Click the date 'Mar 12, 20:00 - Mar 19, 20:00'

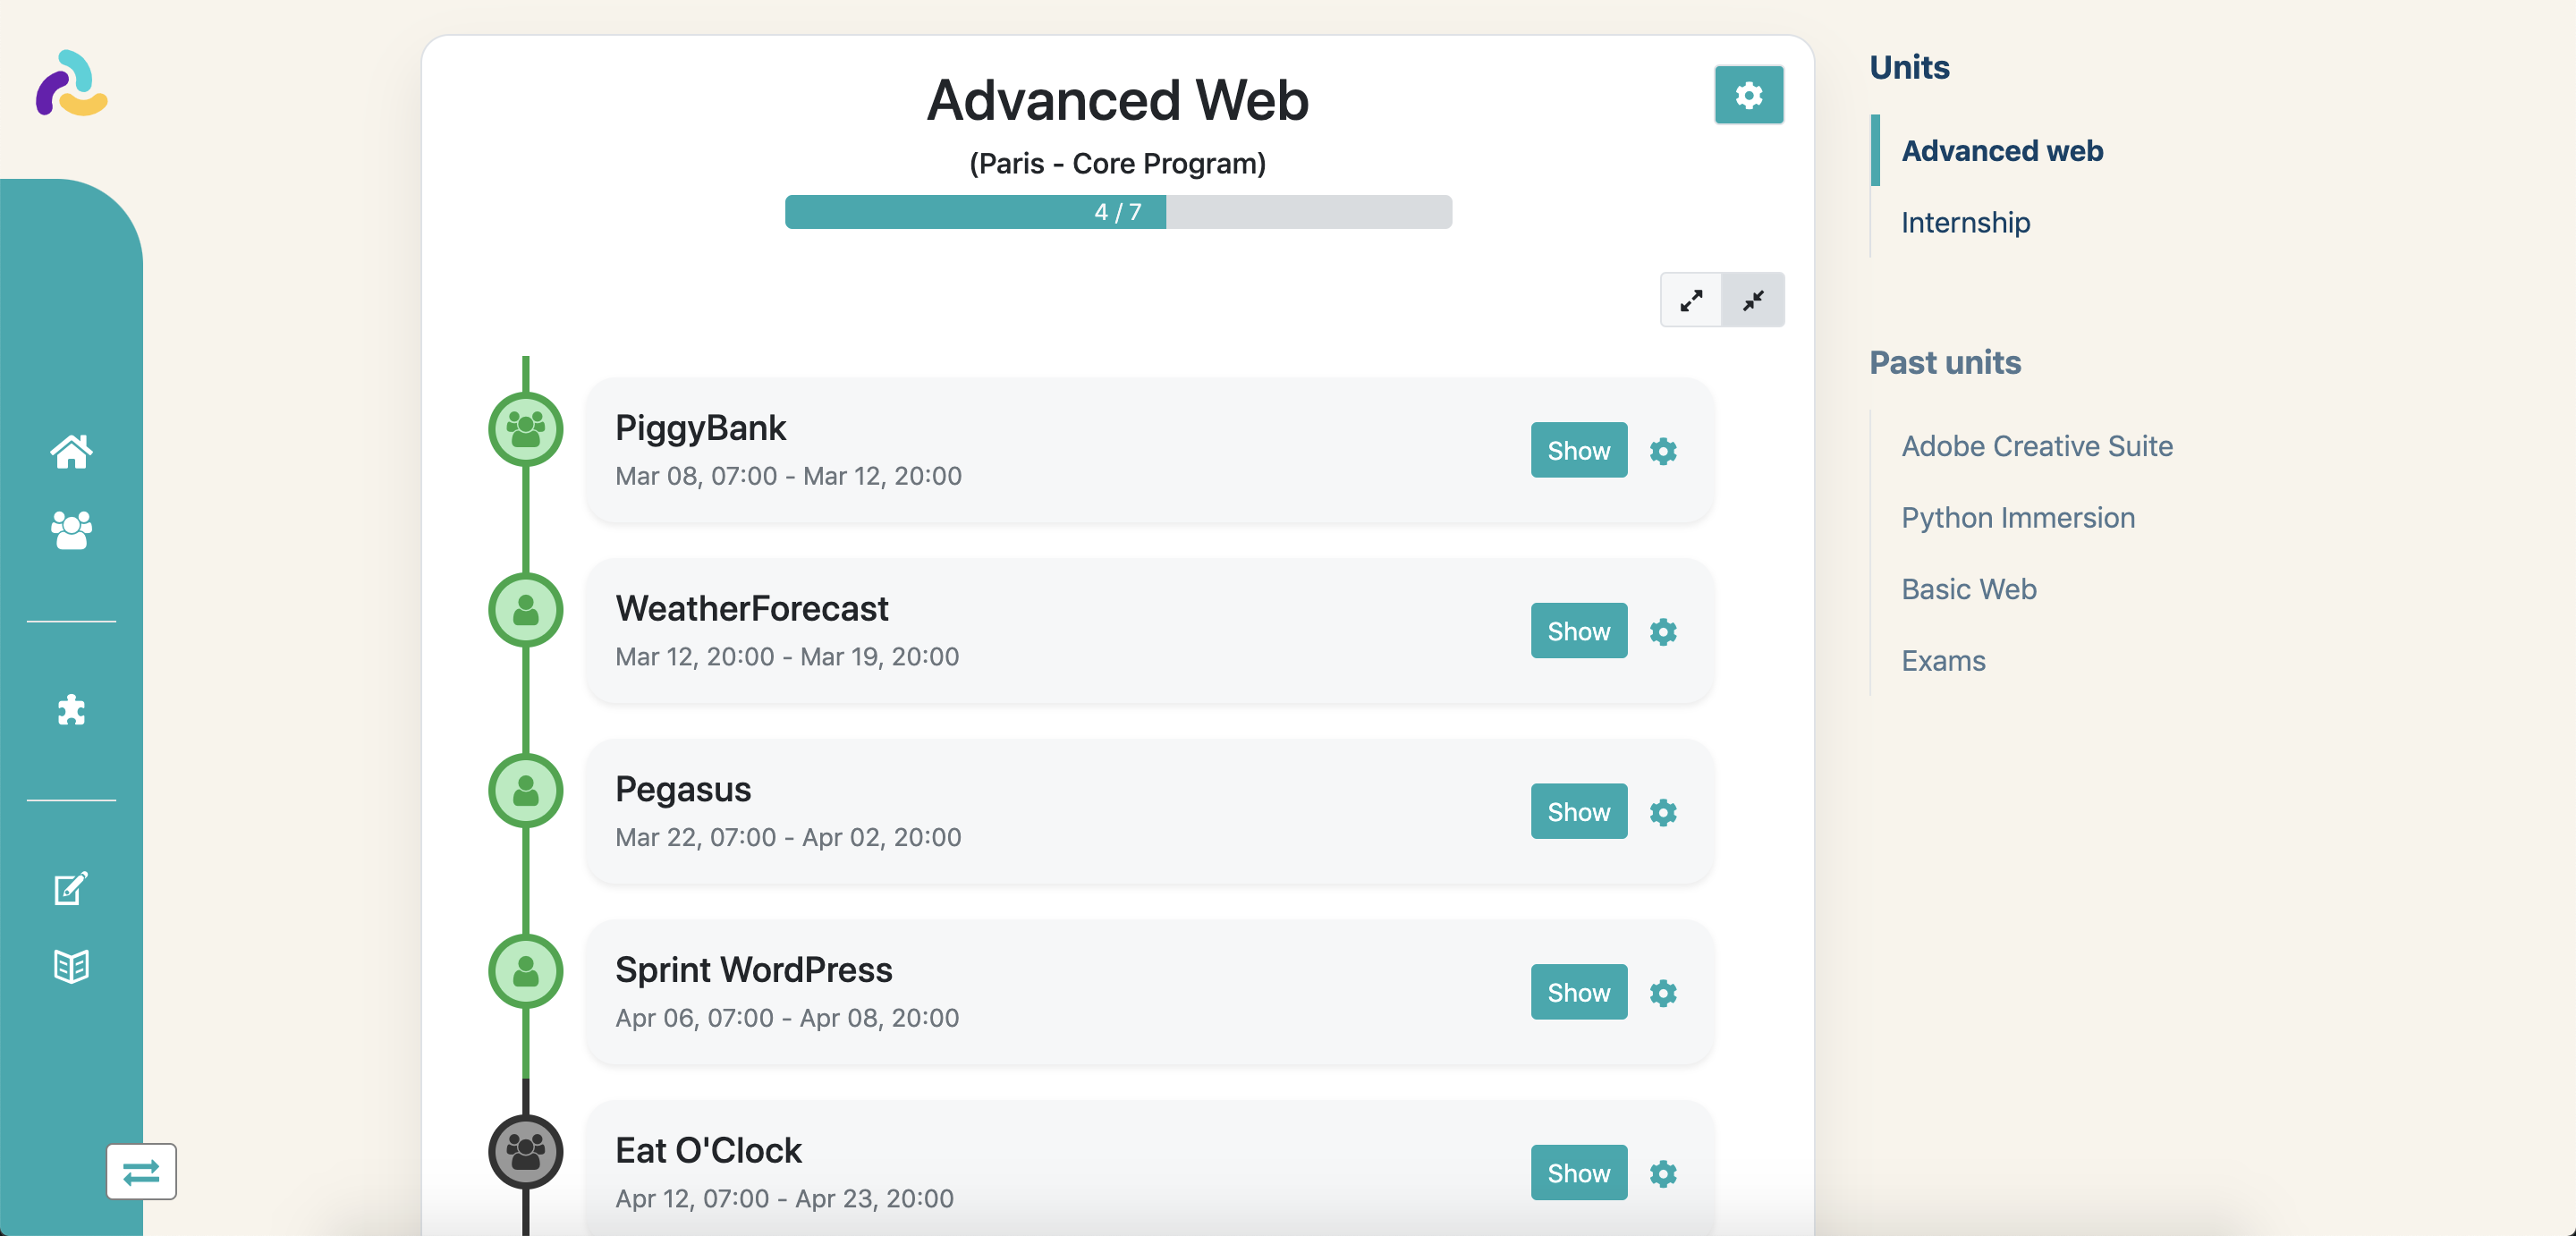pyautogui.click(x=787, y=657)
